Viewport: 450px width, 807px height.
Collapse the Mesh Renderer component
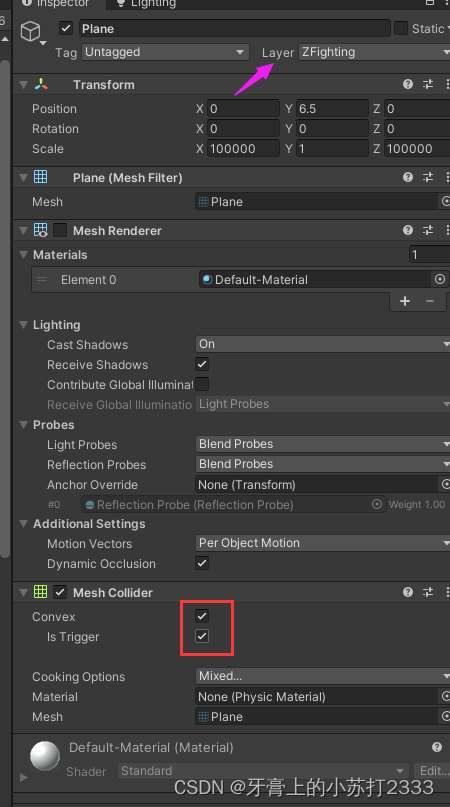pyautogui.click(x=24, y=231)
